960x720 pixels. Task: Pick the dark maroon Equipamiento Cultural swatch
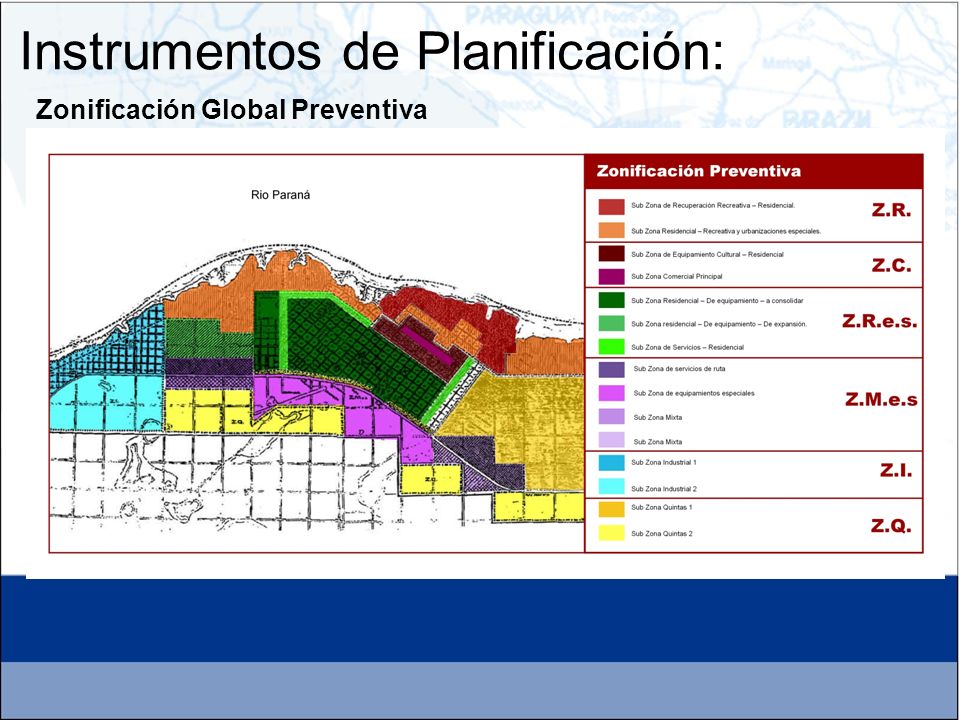coord(611,253)
